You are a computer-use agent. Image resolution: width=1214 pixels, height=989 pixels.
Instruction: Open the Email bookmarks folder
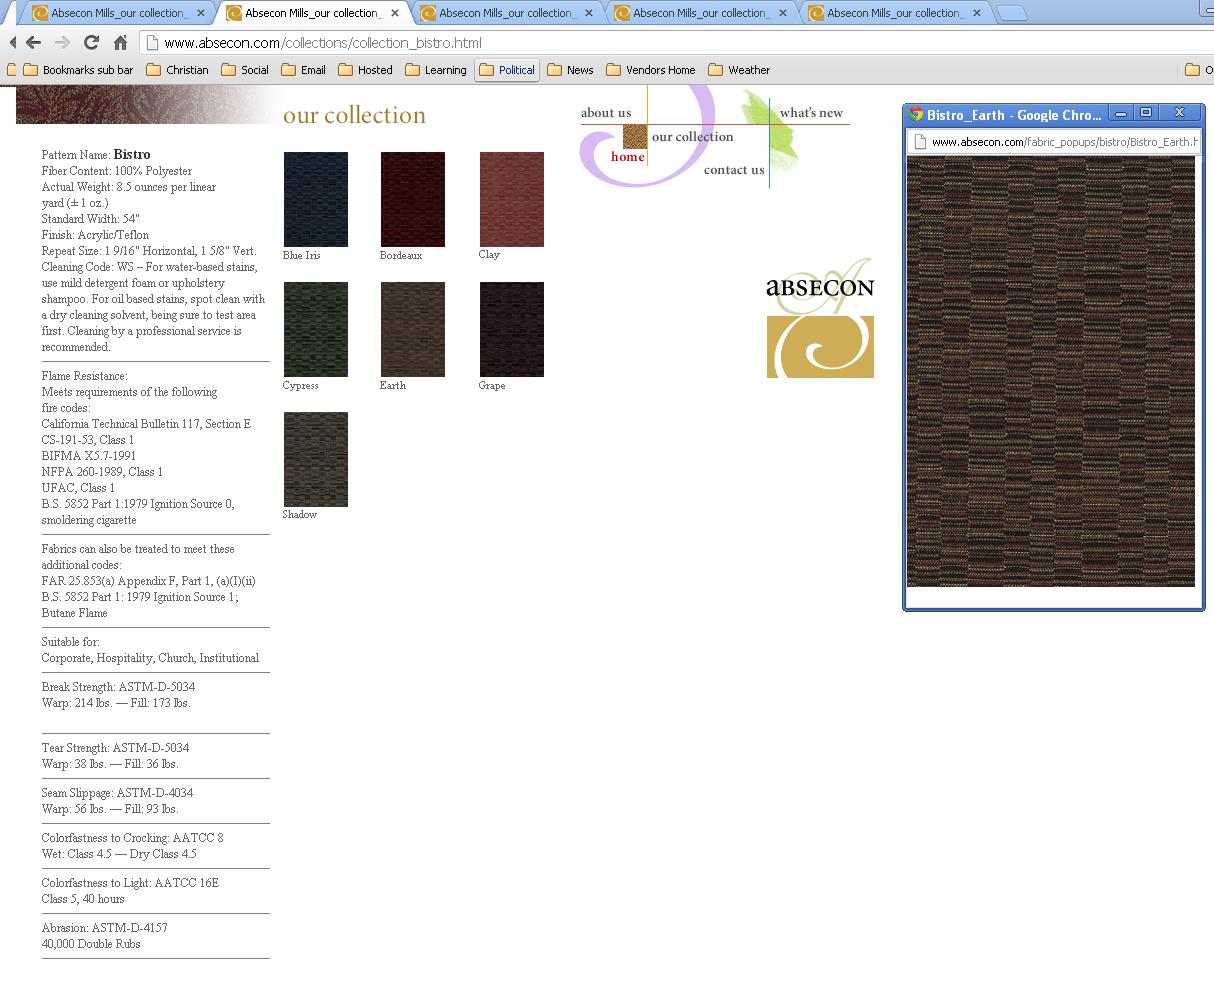pos(304,70)
